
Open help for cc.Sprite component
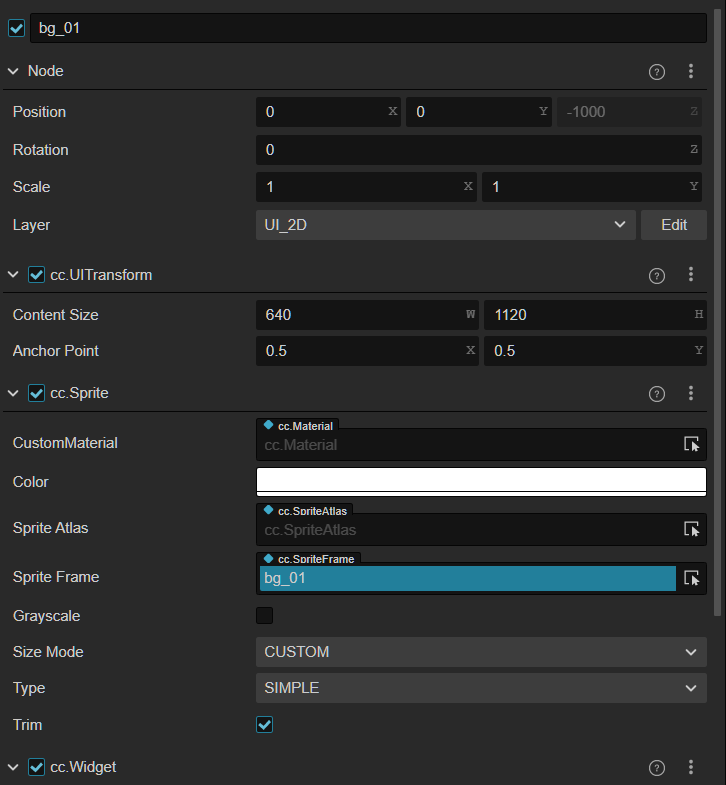tap(657, 394)
